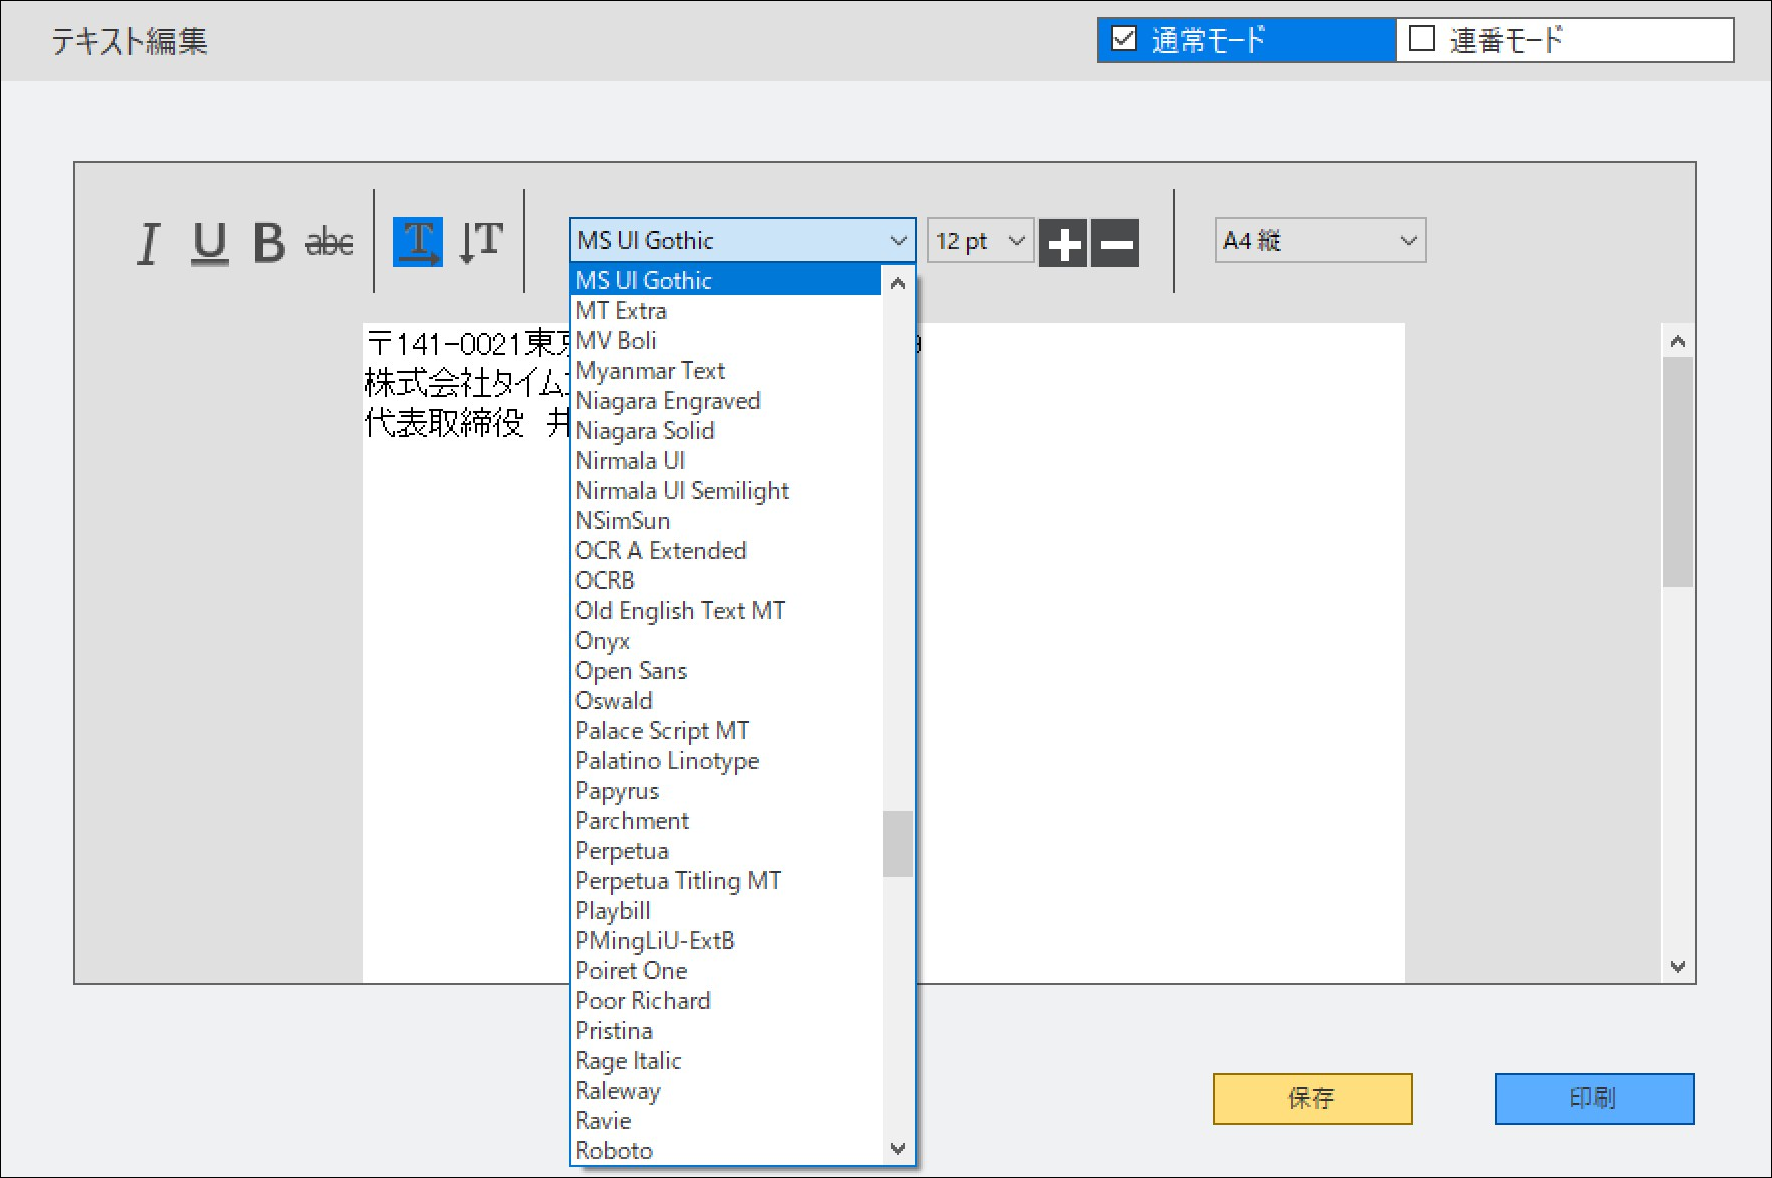Screen dimensions: 1772x1178
Task: Open the A4 縦 paper size dropdown
Action: (1320, 241)
